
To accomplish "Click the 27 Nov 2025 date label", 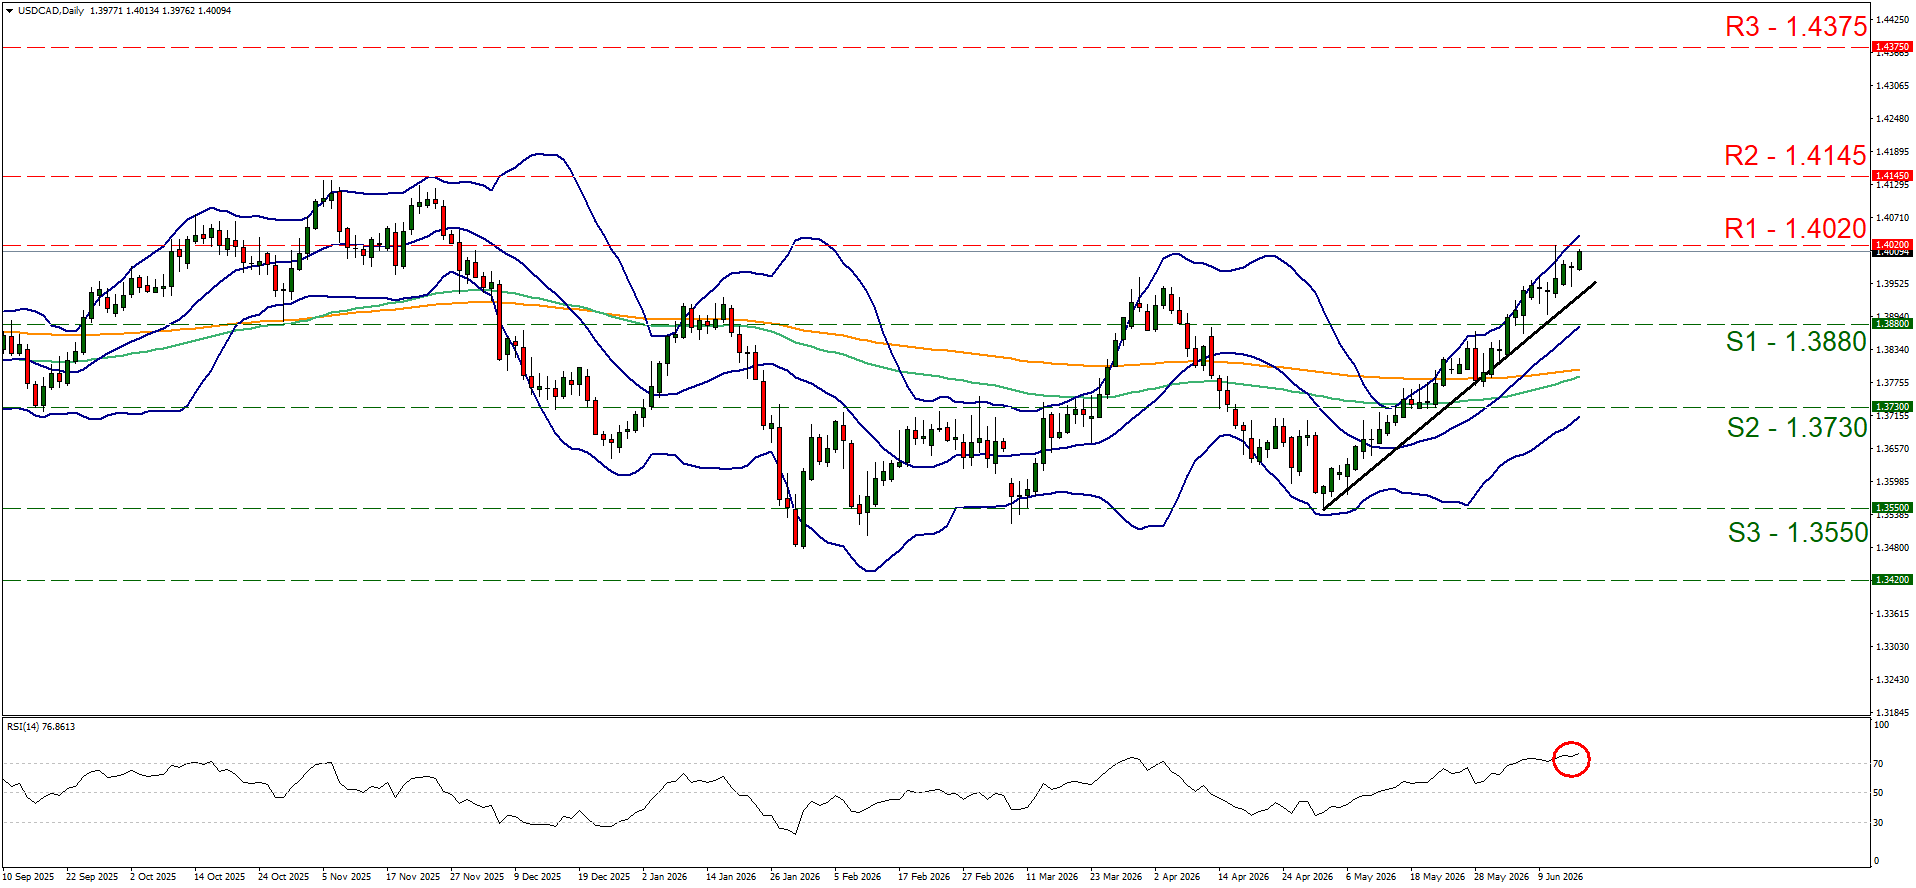I will coord(477,877).
